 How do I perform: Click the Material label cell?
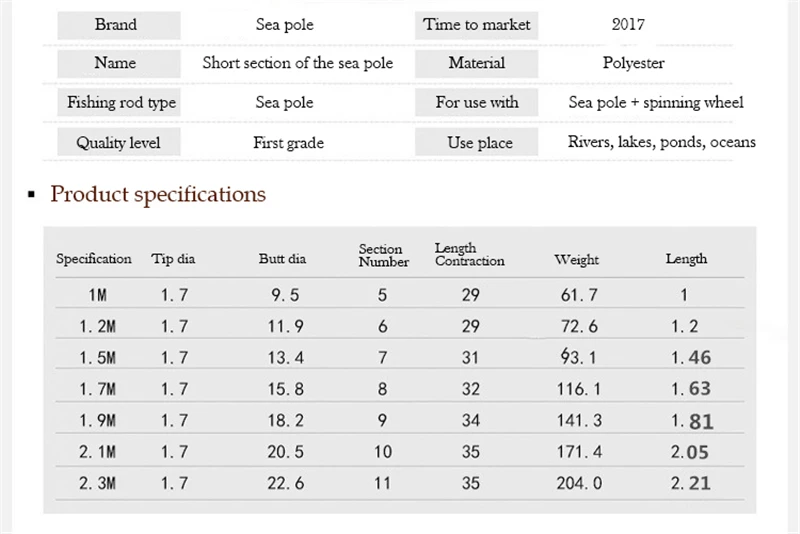[476, 63]
